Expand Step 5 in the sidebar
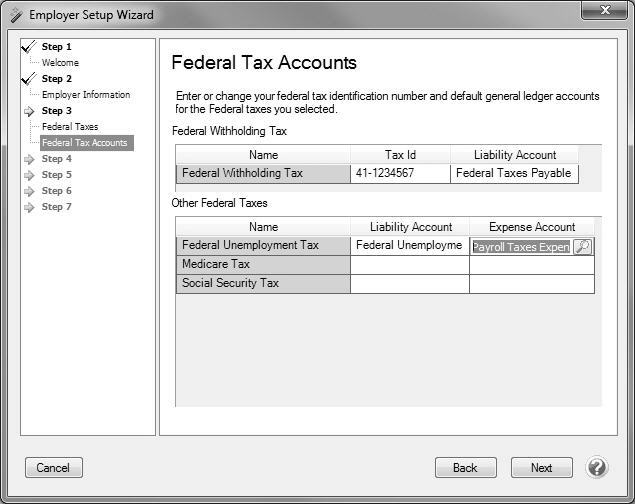The height and width of the screenshot is (504, 635). pos(56,175)
